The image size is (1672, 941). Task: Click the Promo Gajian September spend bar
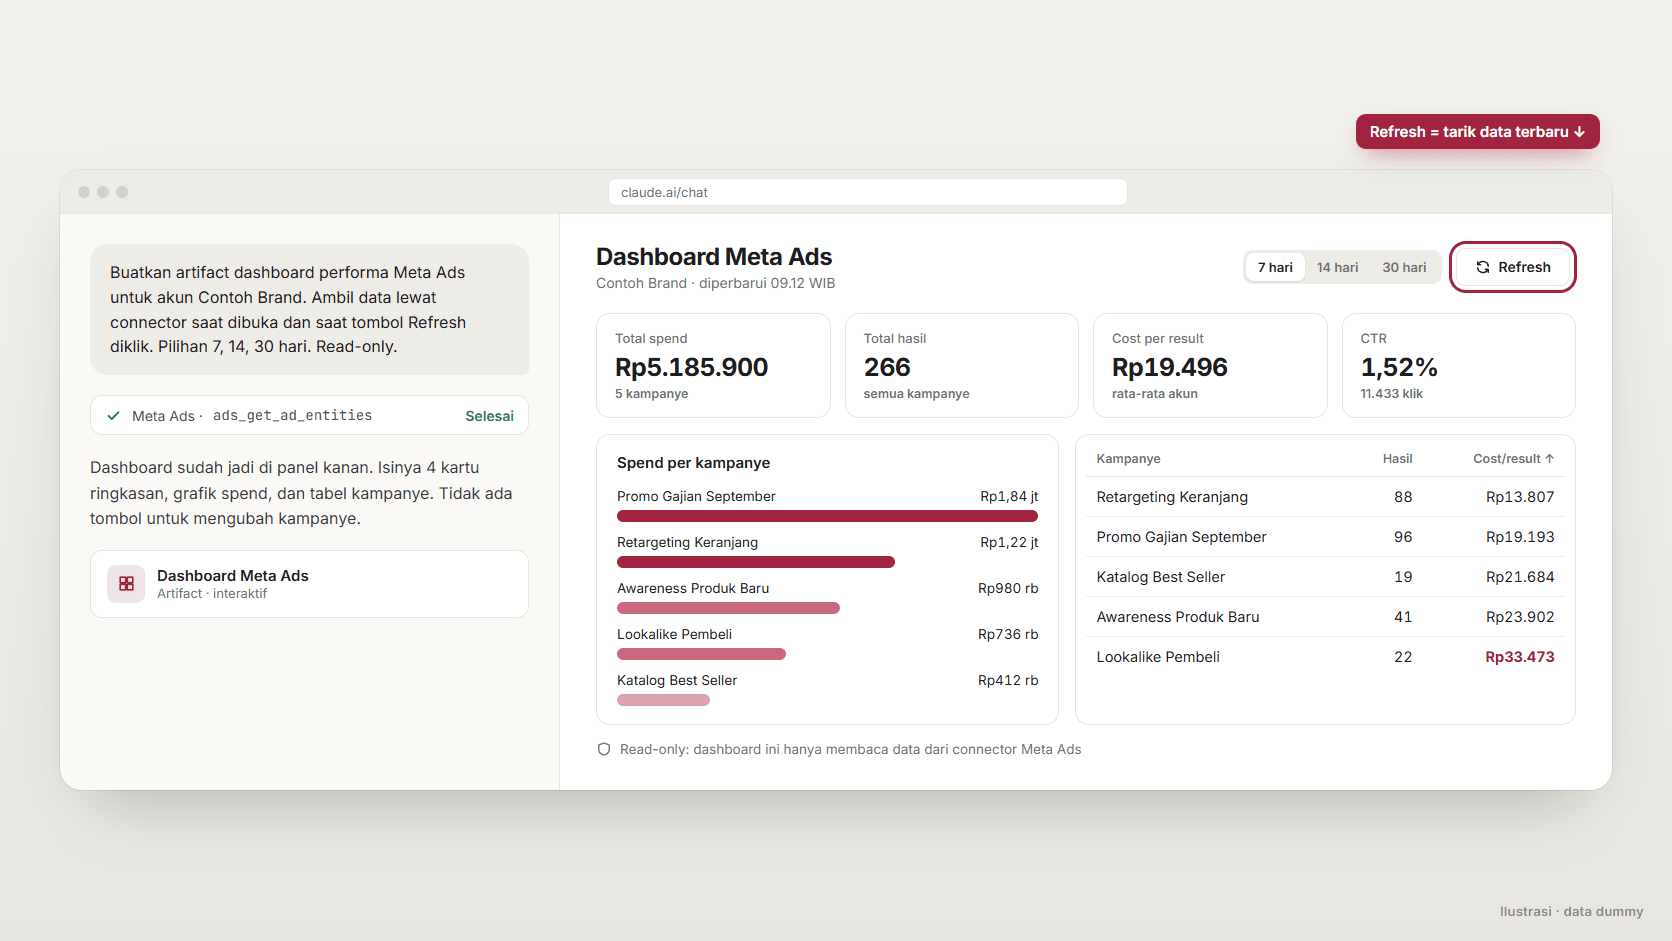point(827,516)
